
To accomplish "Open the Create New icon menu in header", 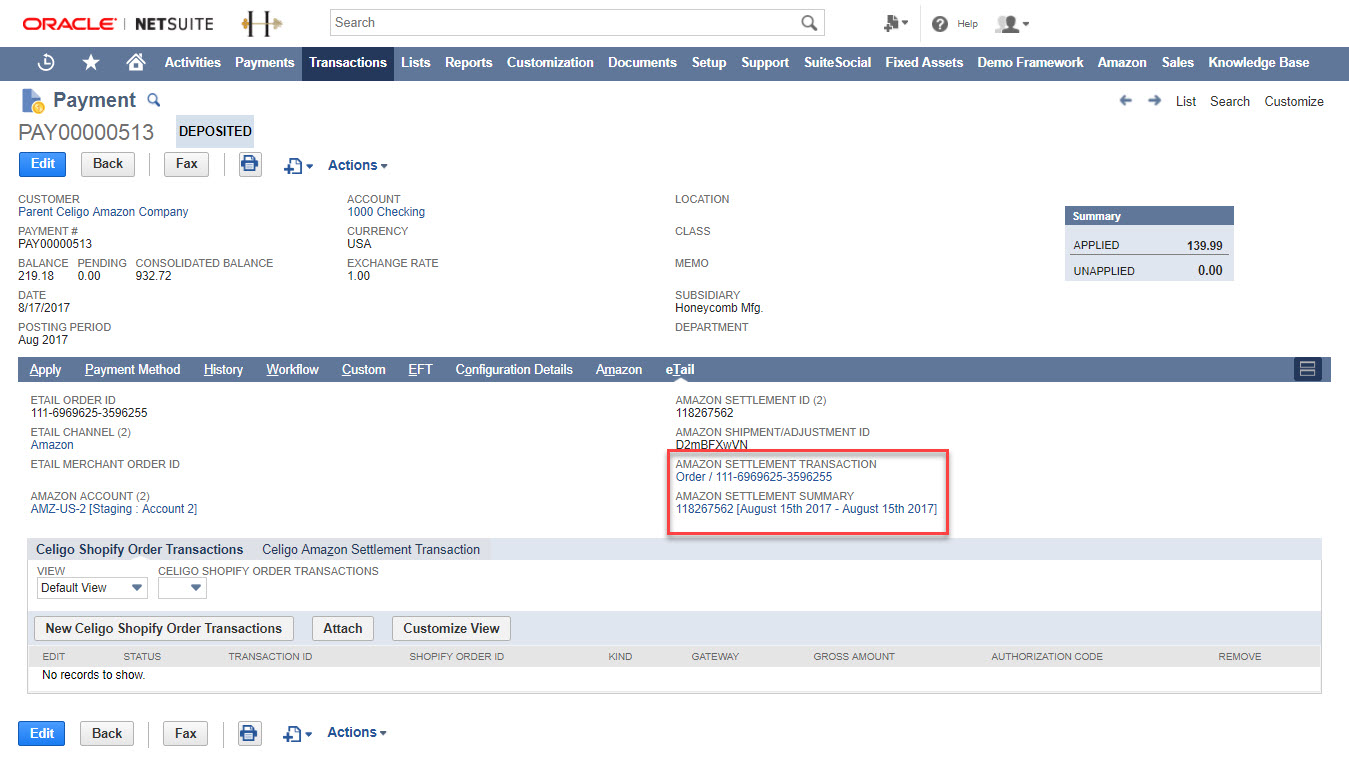I will pos(896,23).
